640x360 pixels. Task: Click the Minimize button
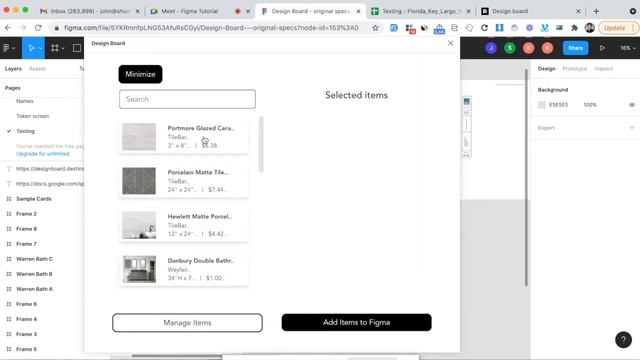140,74
